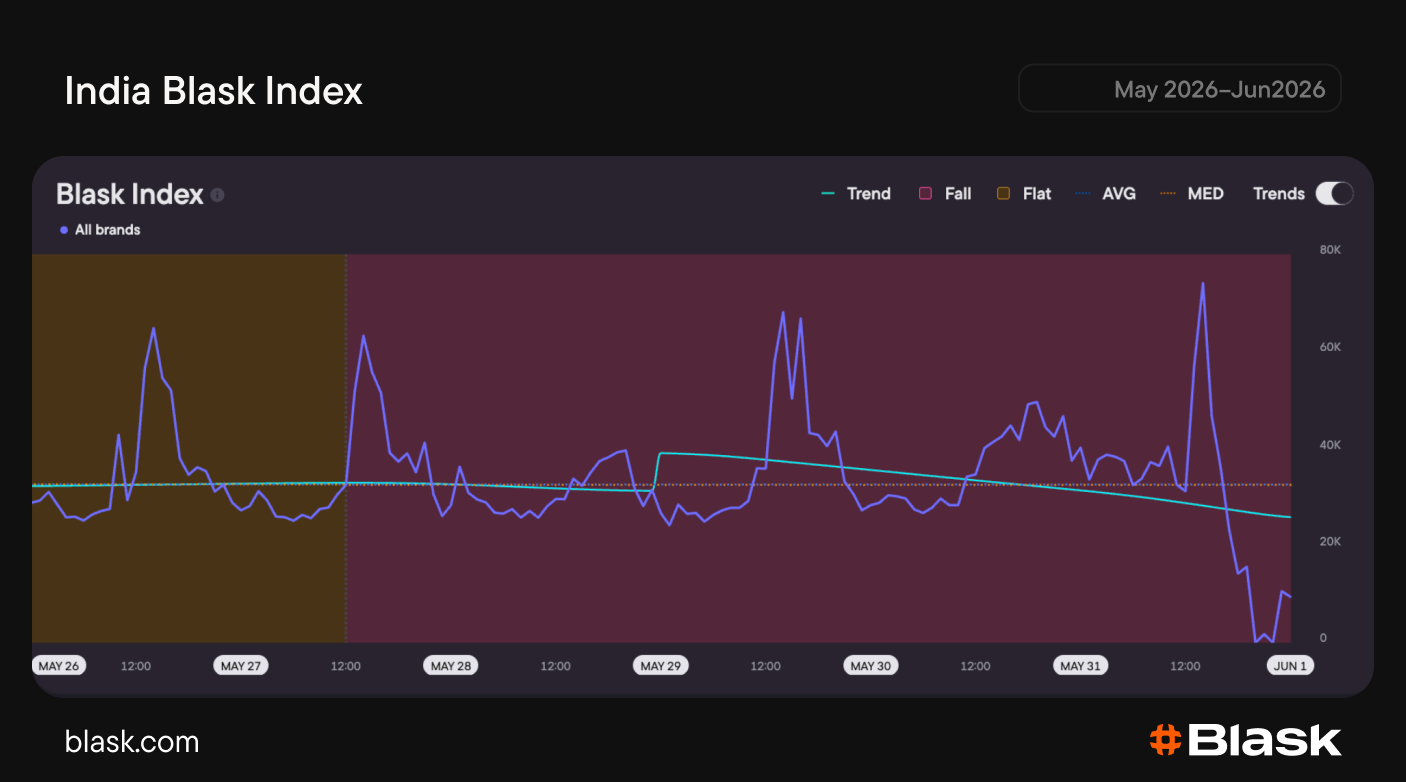
Task: Select the JUN 1 date marker
Action: tap(1290, 666)
